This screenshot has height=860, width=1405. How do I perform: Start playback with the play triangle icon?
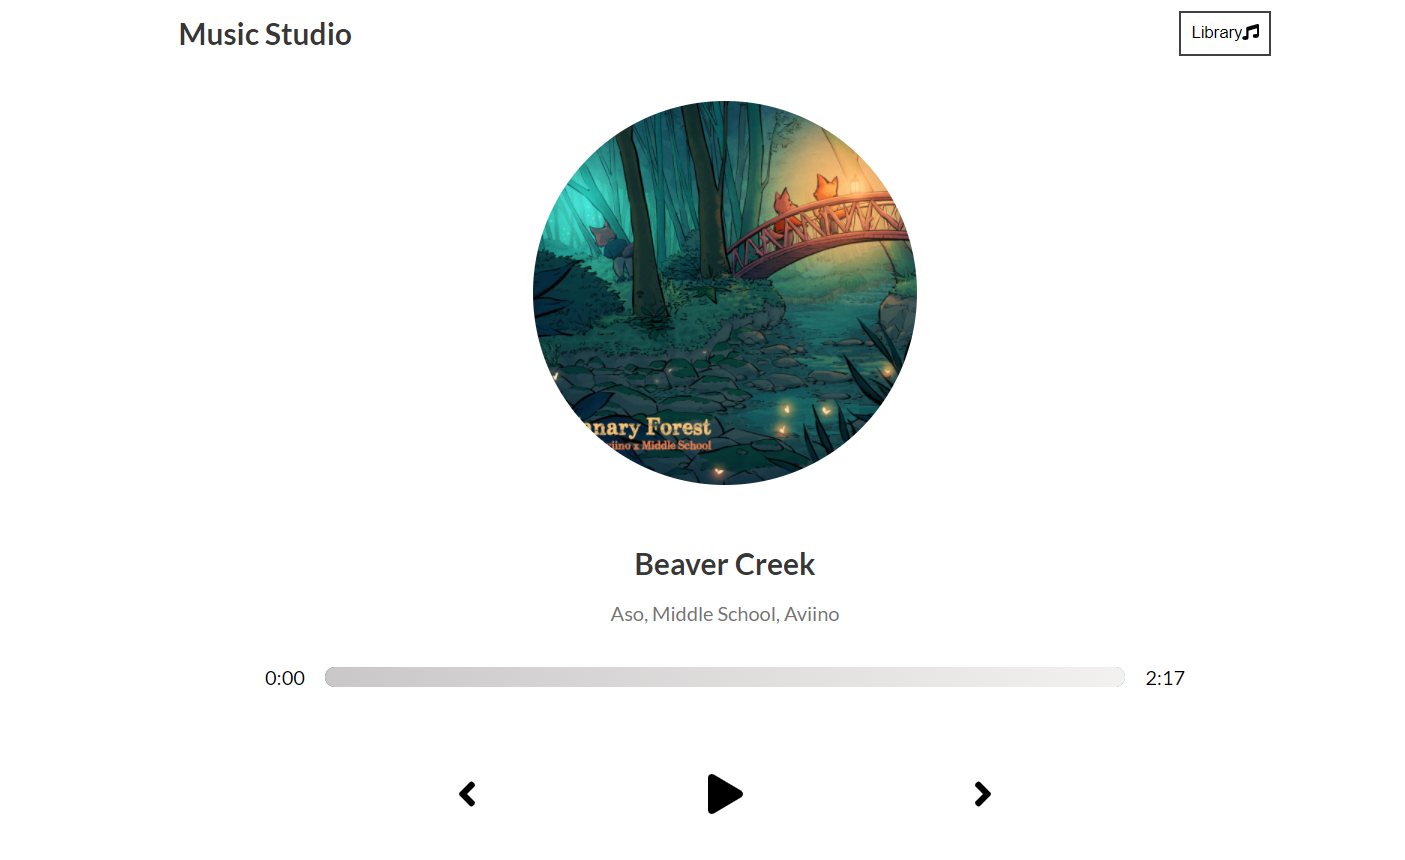click(x=725, y=794)
